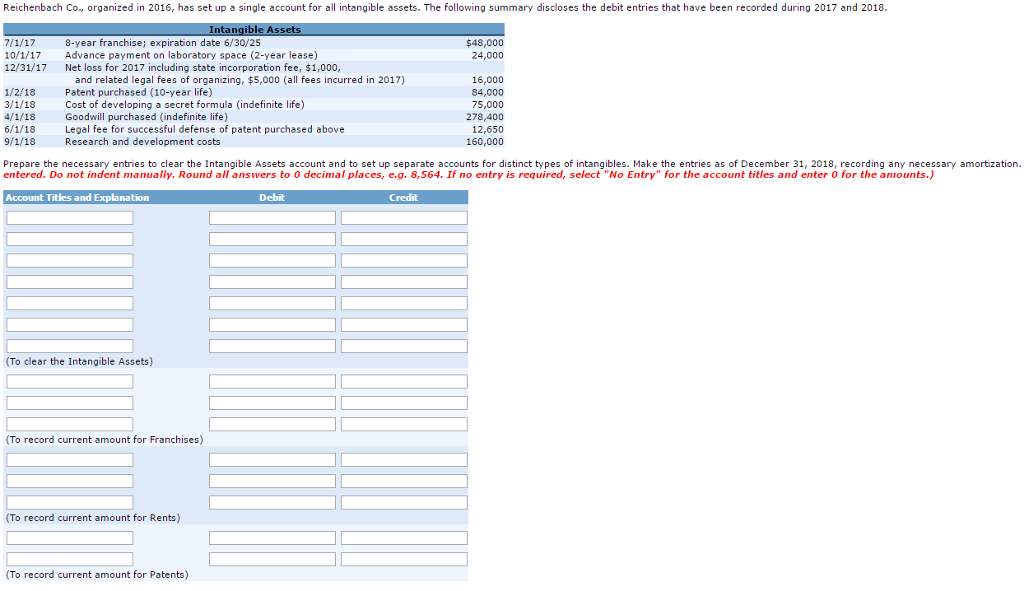Select sixth debit field of clear Intangible Assets entry
This screenshot has height=591, width=1024.
tap(272, 325)
